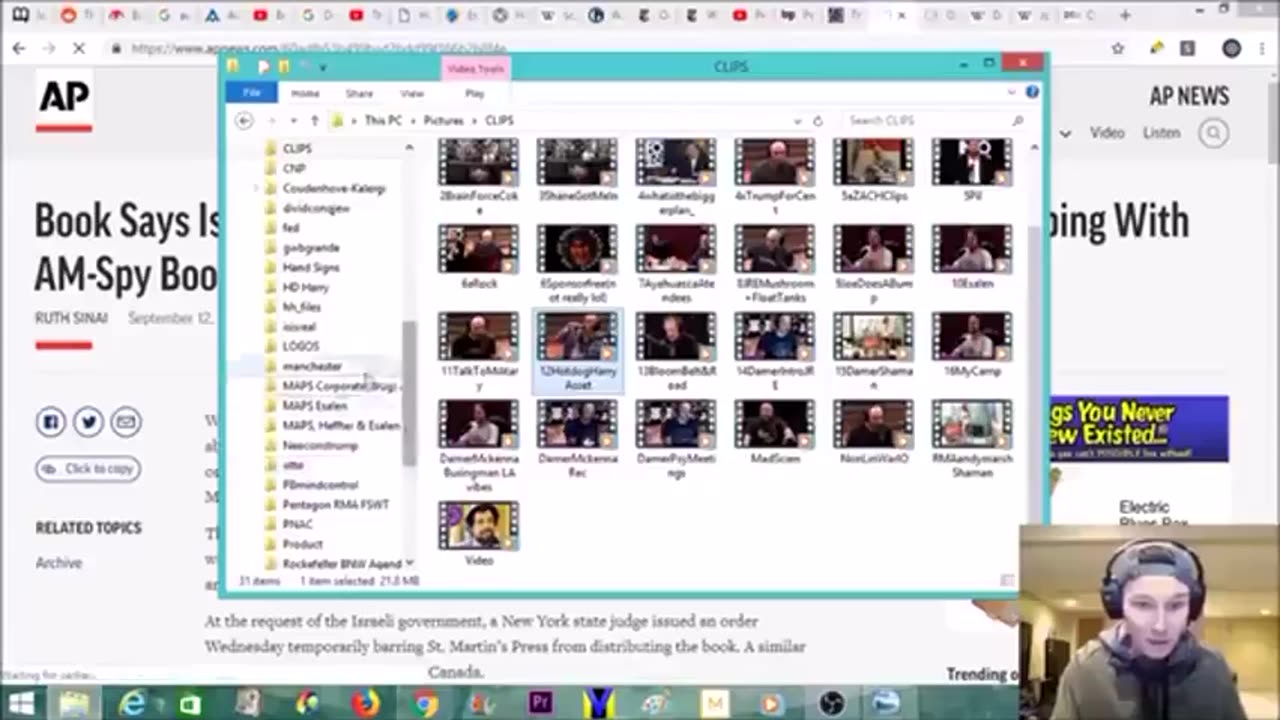Open the Windows Start button
1280x720 pixels.
[x=20, y=704]
